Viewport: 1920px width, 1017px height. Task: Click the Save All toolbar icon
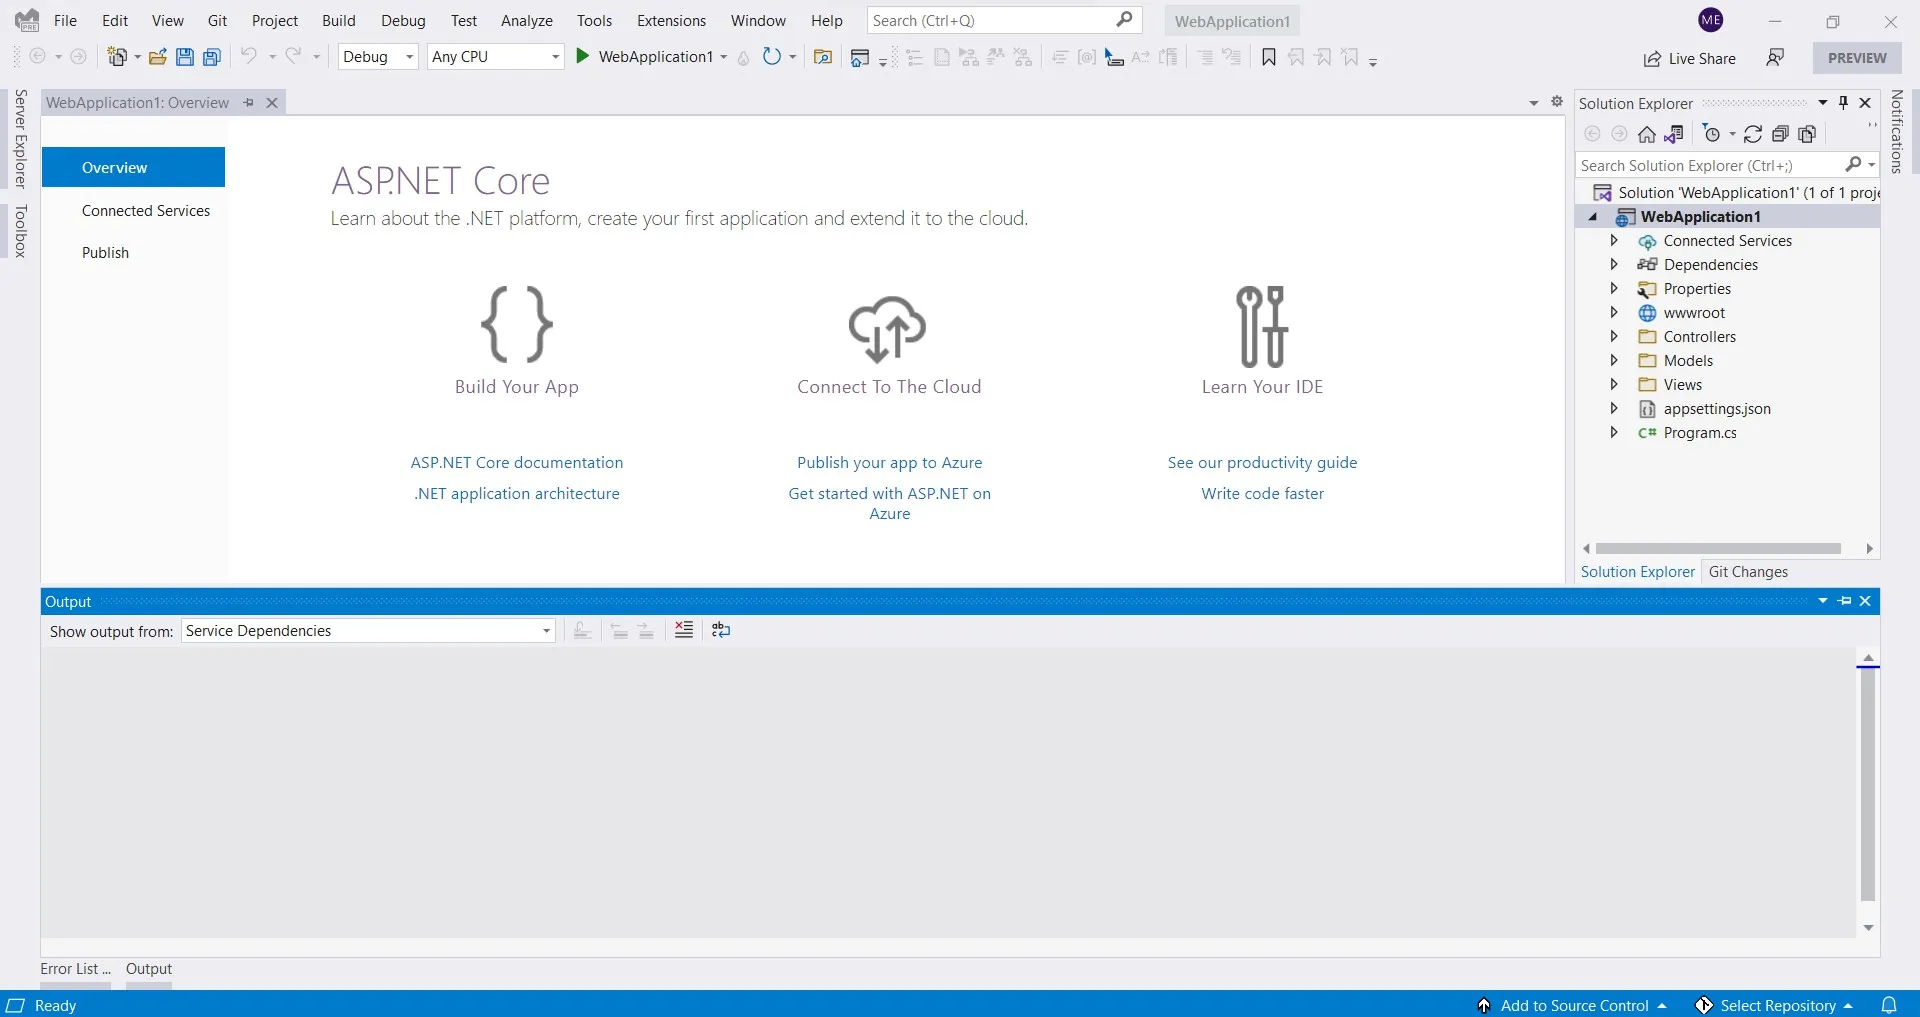tap(212, 57)
